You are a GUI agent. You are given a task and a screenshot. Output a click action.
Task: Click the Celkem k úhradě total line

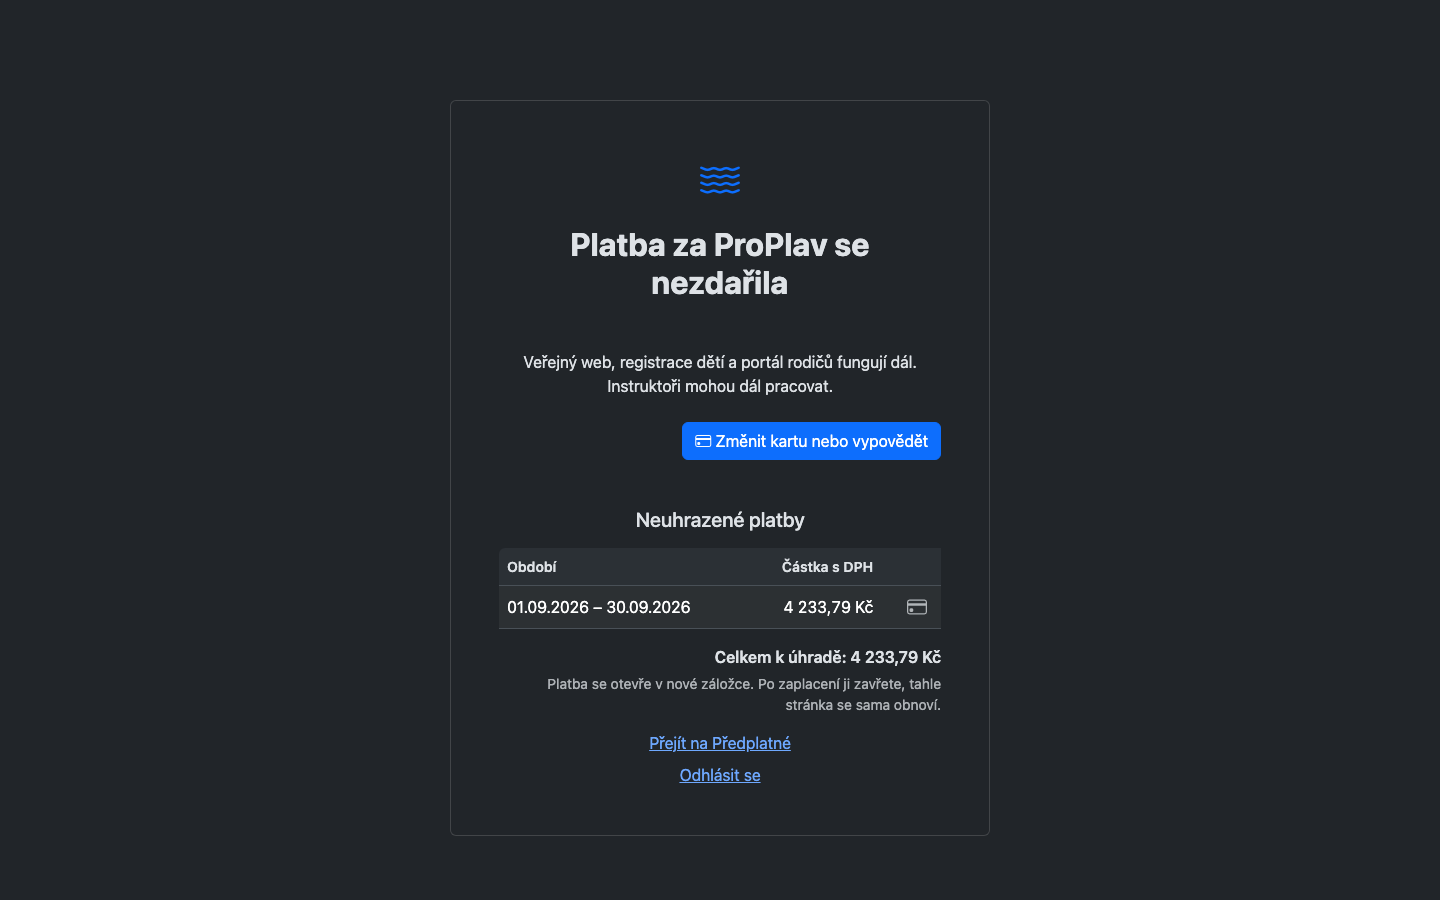click(827, 657)
